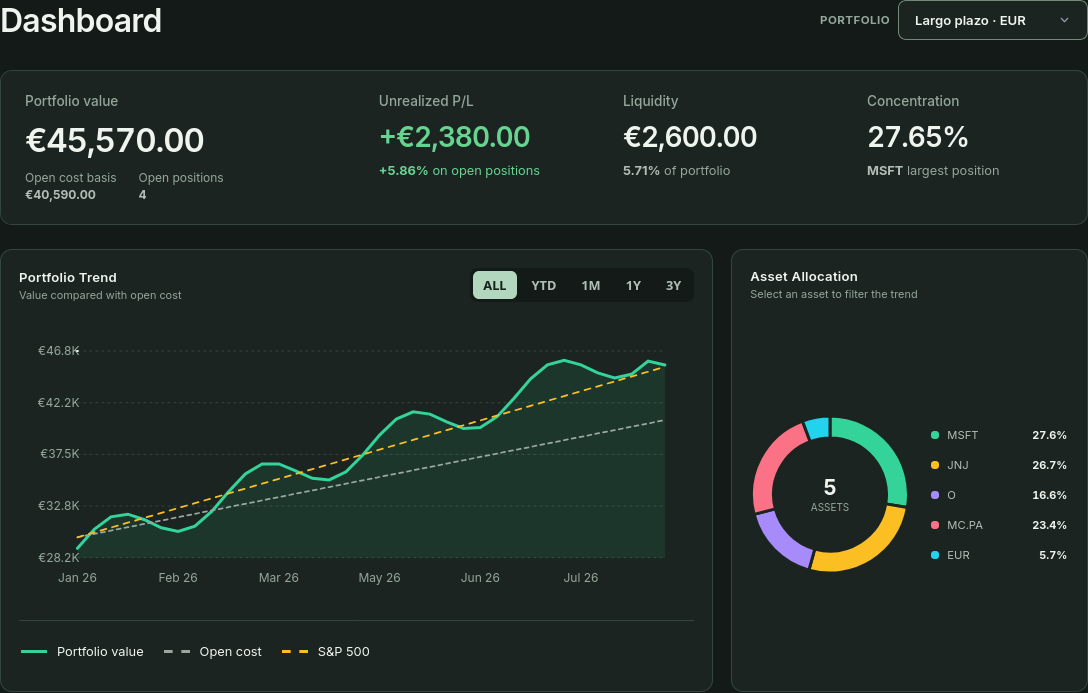Toggle the Portfolio value chart legend

tap(82, 651)
